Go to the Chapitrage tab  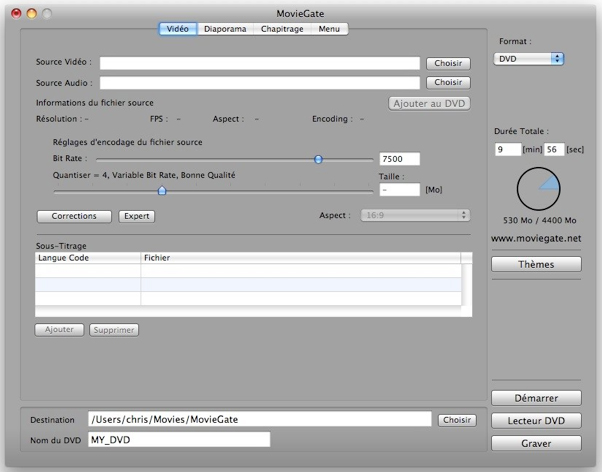point(282,29)
